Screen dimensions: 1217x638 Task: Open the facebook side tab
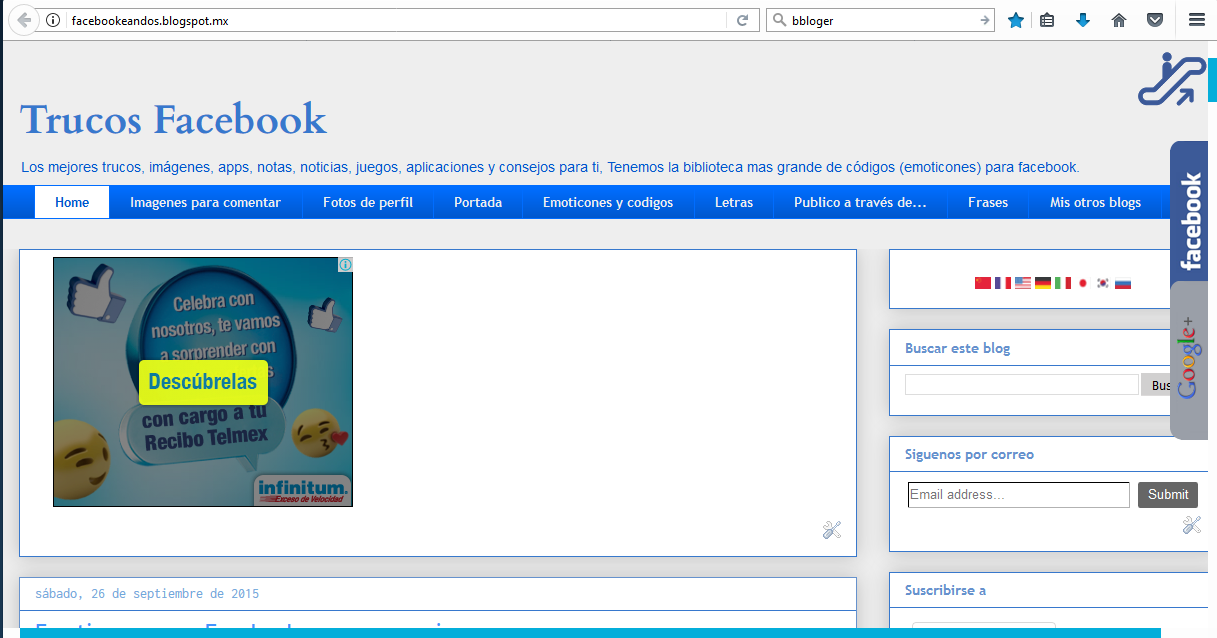coord(1190,213)
